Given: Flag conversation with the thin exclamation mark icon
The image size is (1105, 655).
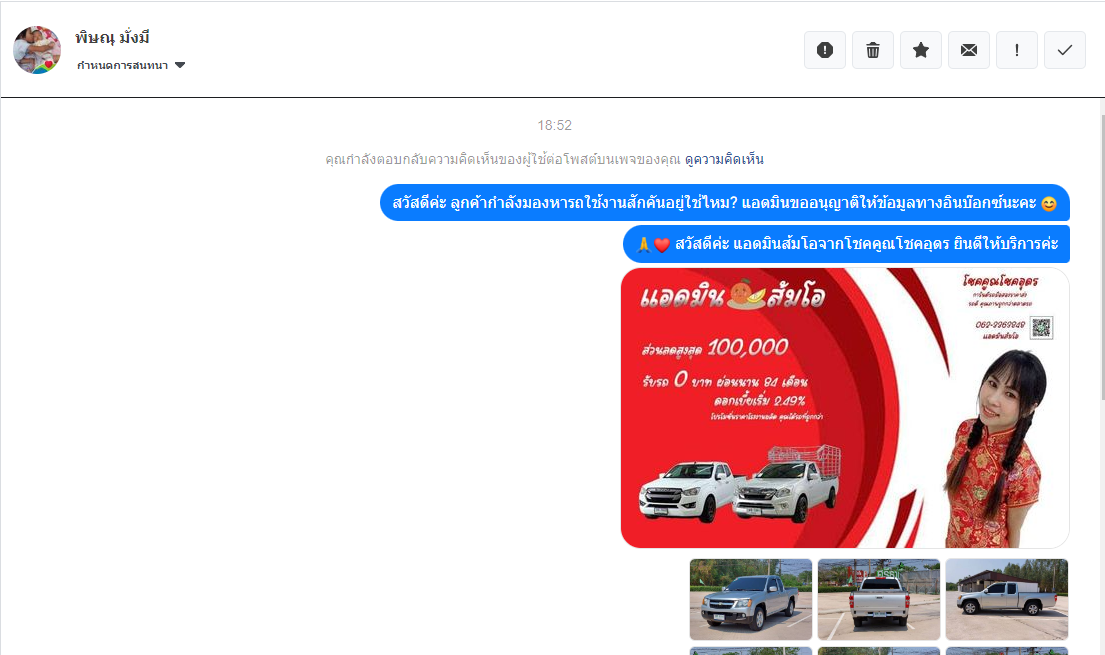Looking at the screenshot, I should (1016, 50).
